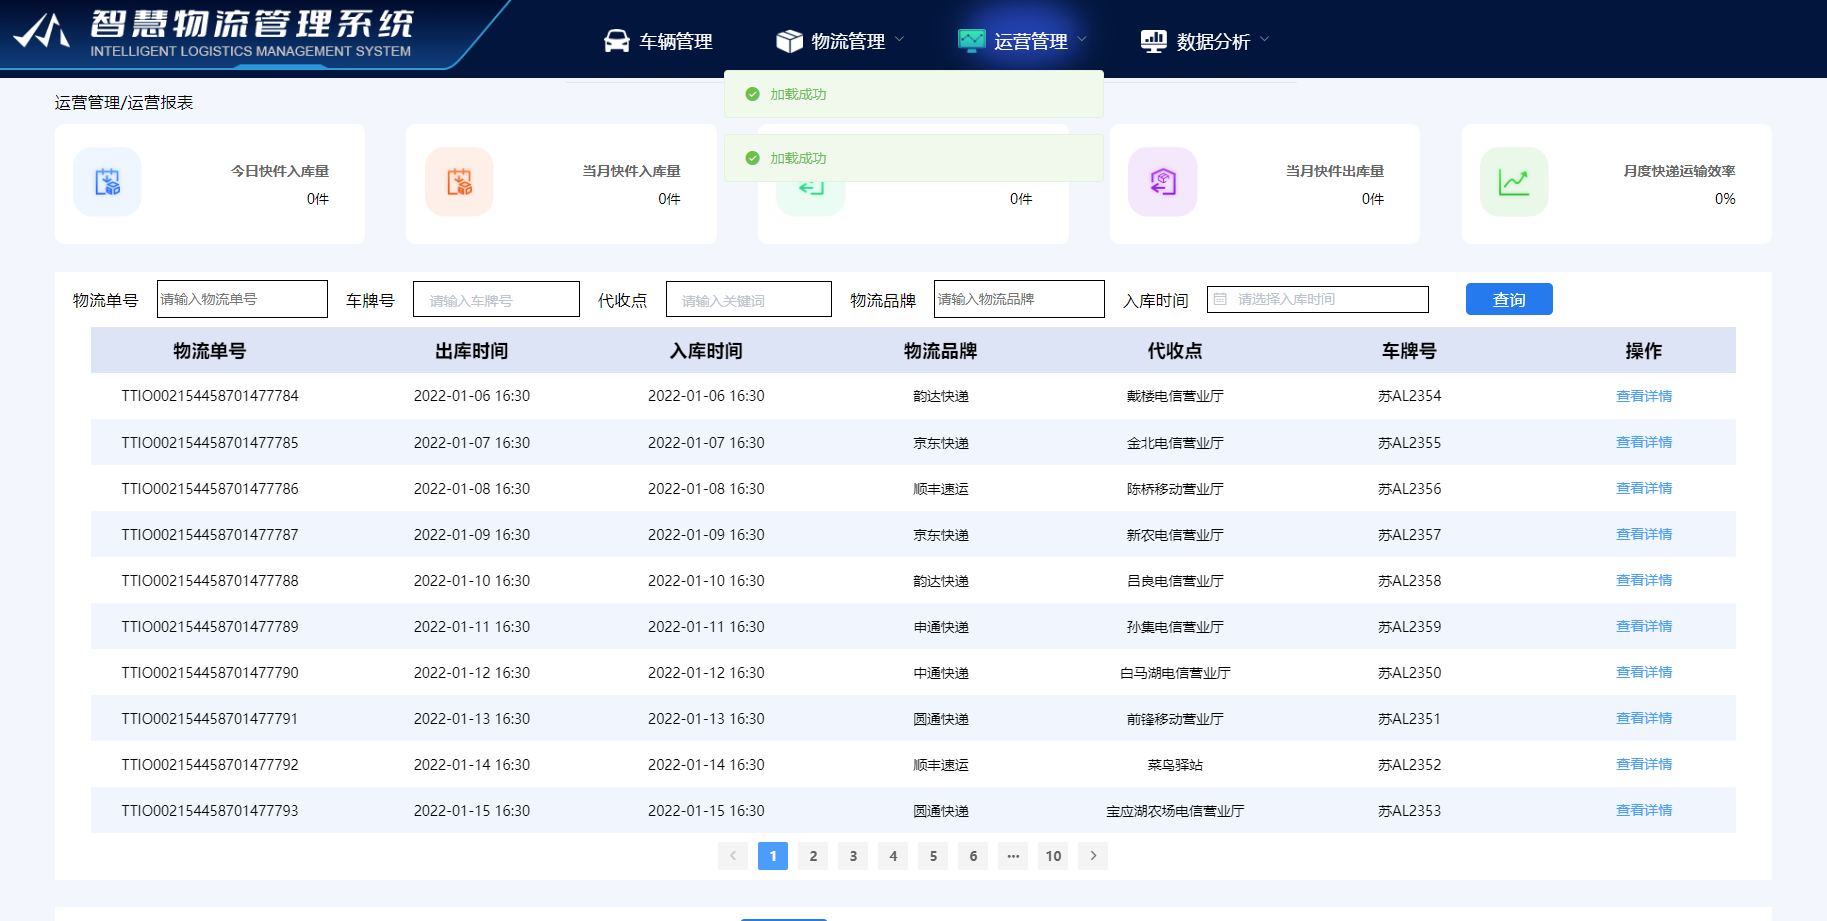
Task: Click the 月度快递运输效率 card value 0%
Action: [1725, 199]
